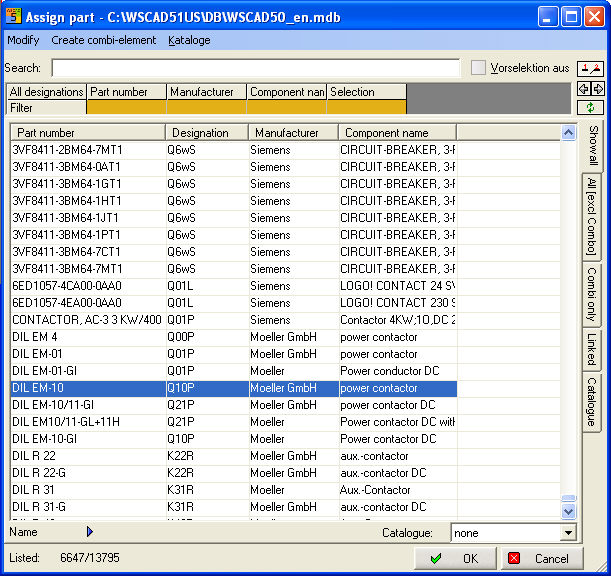Select row DIL R 22 aux.-contactor
This screenshot has height=576, width=611.
(x=234, y=456)
